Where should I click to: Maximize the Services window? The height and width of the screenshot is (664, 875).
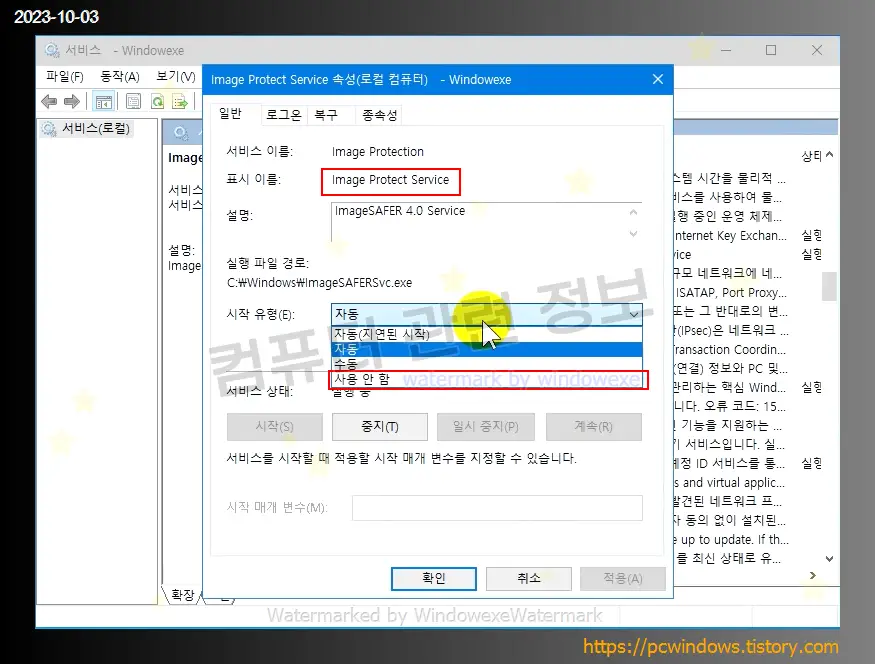pyautogui.click(x=771, y=50)
